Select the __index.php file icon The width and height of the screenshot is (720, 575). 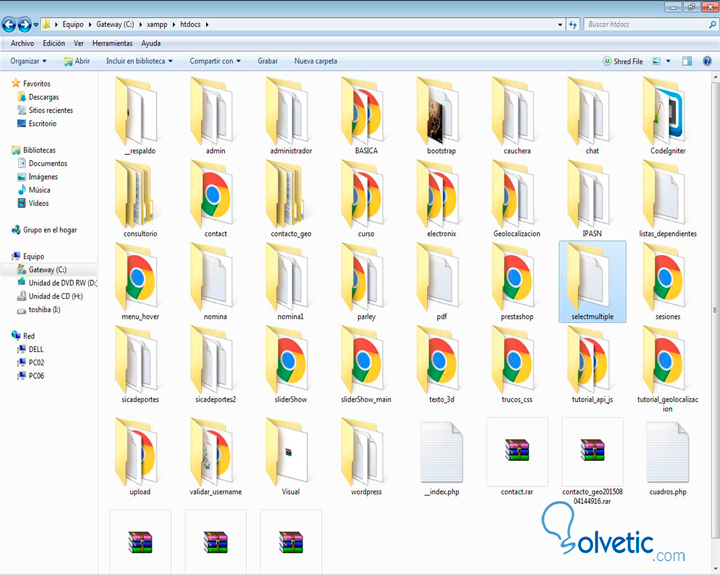coord(441,452)
